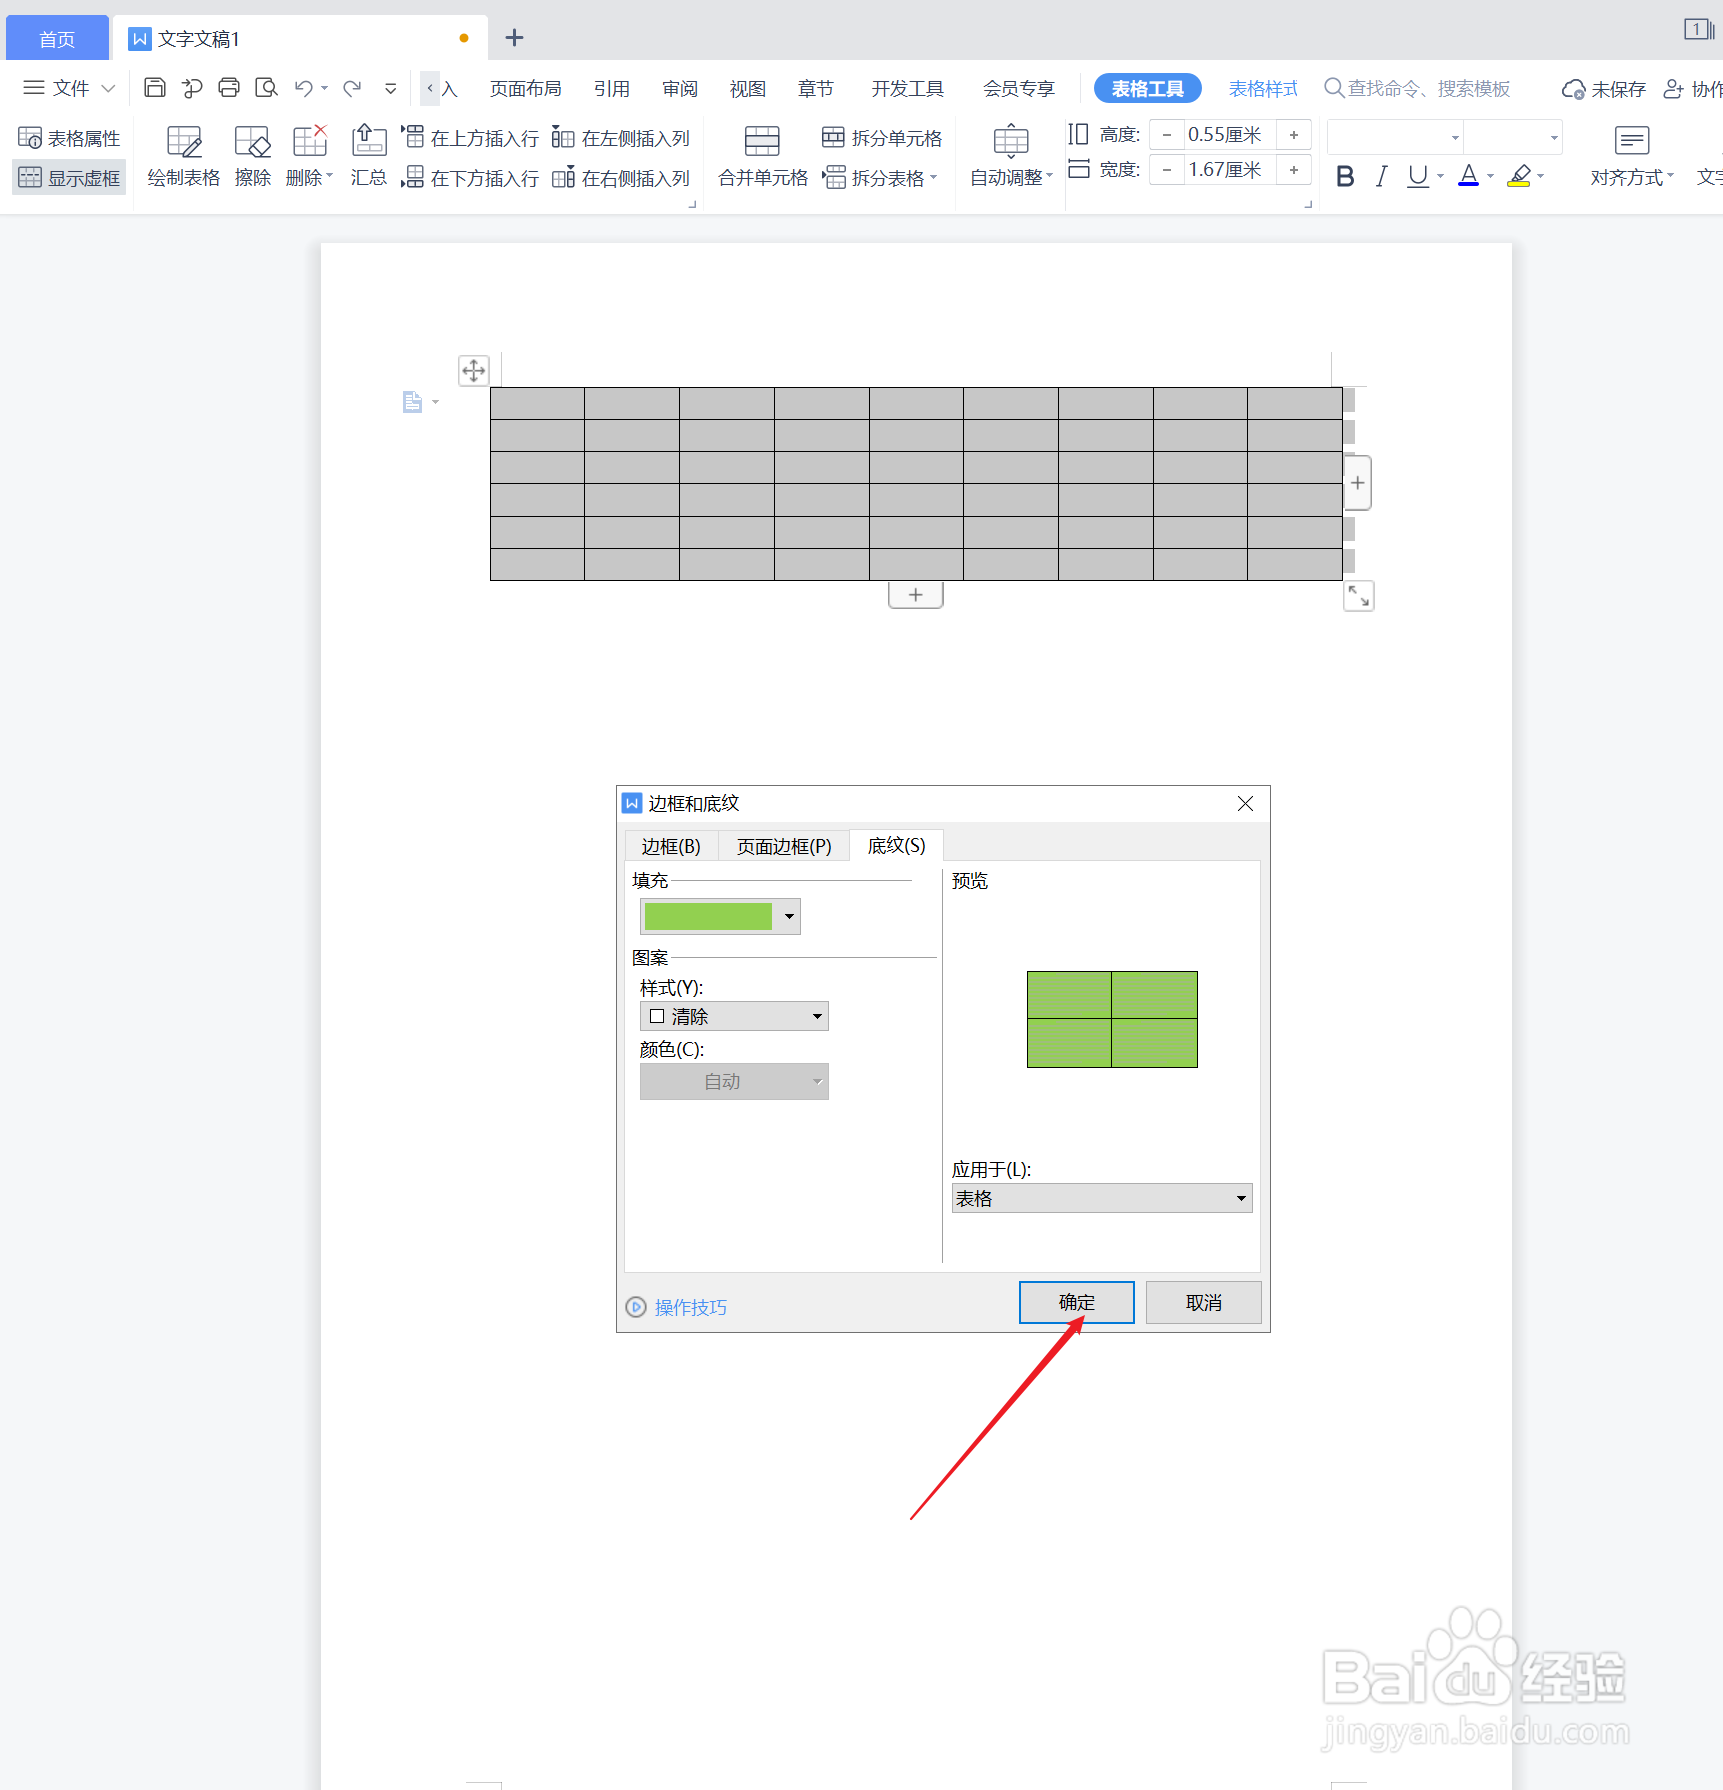The width and height of the screenshot is (1723, 1790).
Task: Click the 确定 (OK) button
Action: click(1076, 1302)
